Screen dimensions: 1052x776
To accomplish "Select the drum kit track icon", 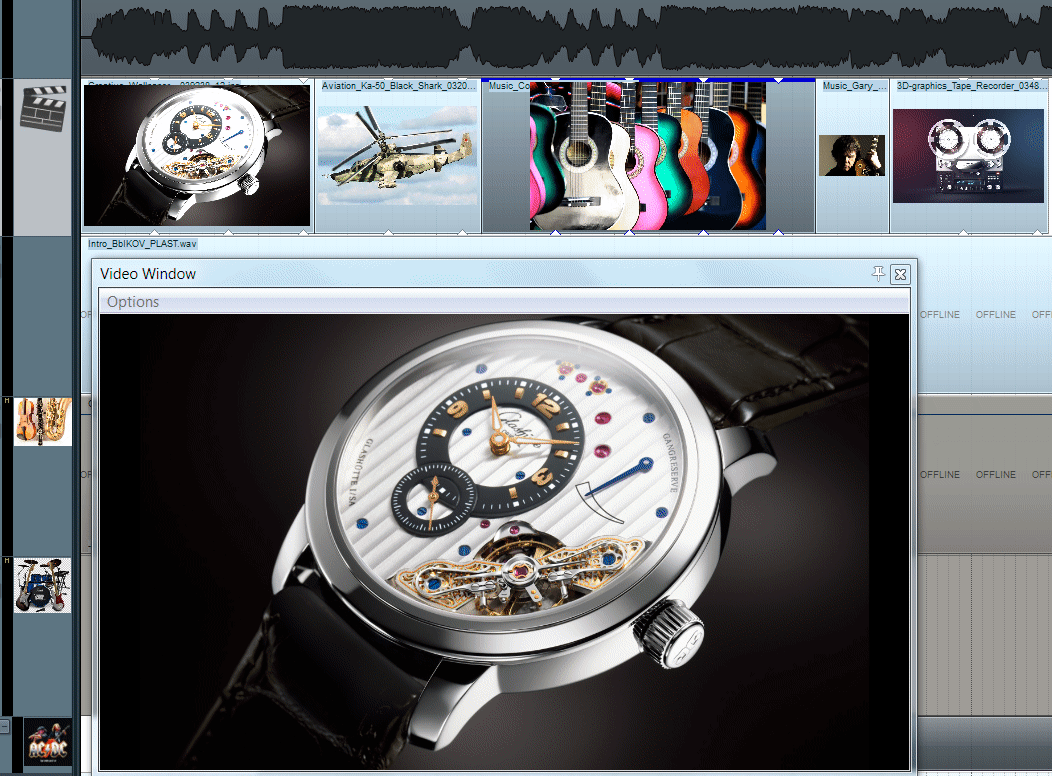I will (x=43, y=585).
